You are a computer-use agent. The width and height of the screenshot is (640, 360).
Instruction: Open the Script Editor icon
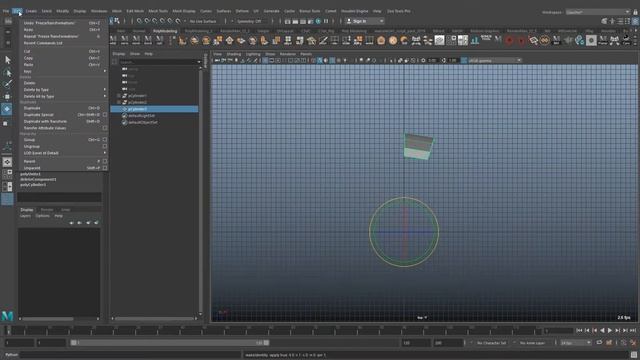(x=634, y=355)
